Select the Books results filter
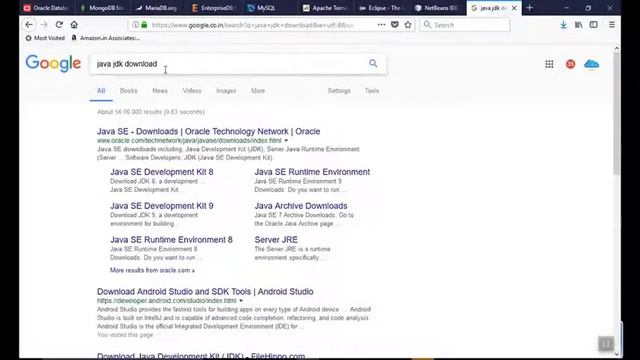This screenshot has height=360, width=640. [x=129, y=91]
